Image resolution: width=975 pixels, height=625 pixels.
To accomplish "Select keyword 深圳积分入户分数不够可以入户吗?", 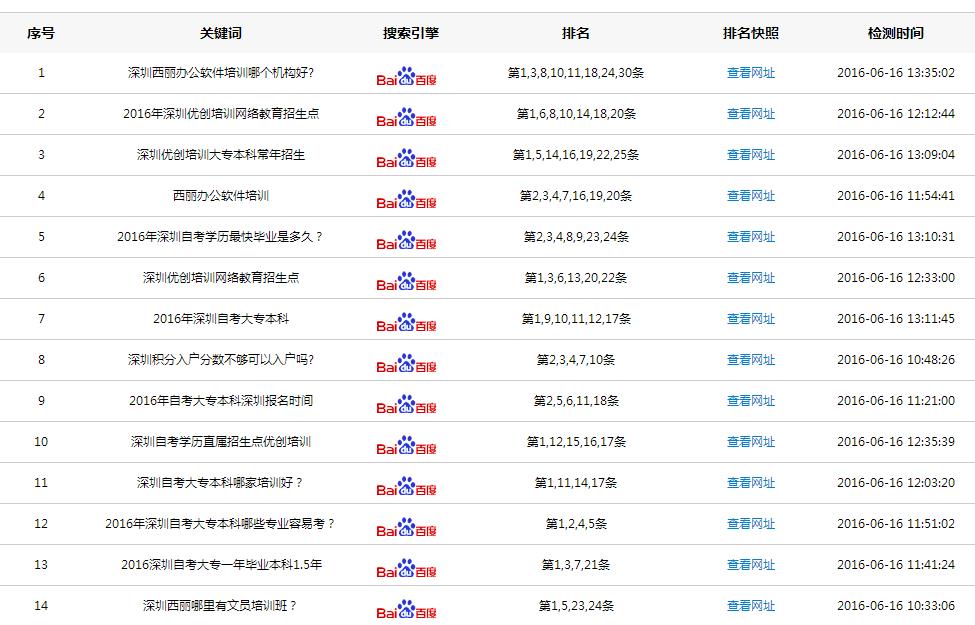I will (221, 360).
